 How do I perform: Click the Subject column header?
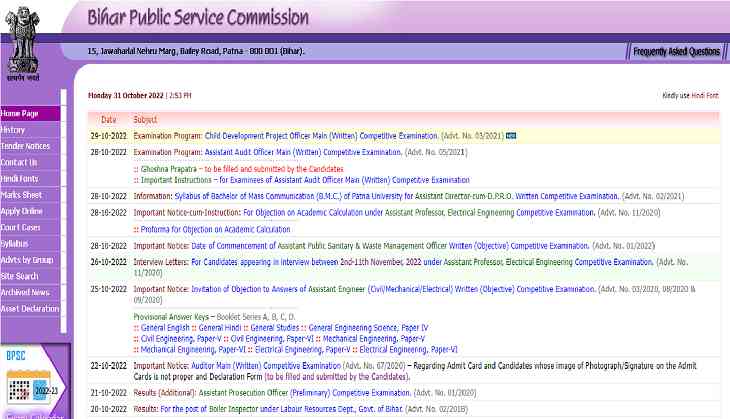(x=145, y=120)
